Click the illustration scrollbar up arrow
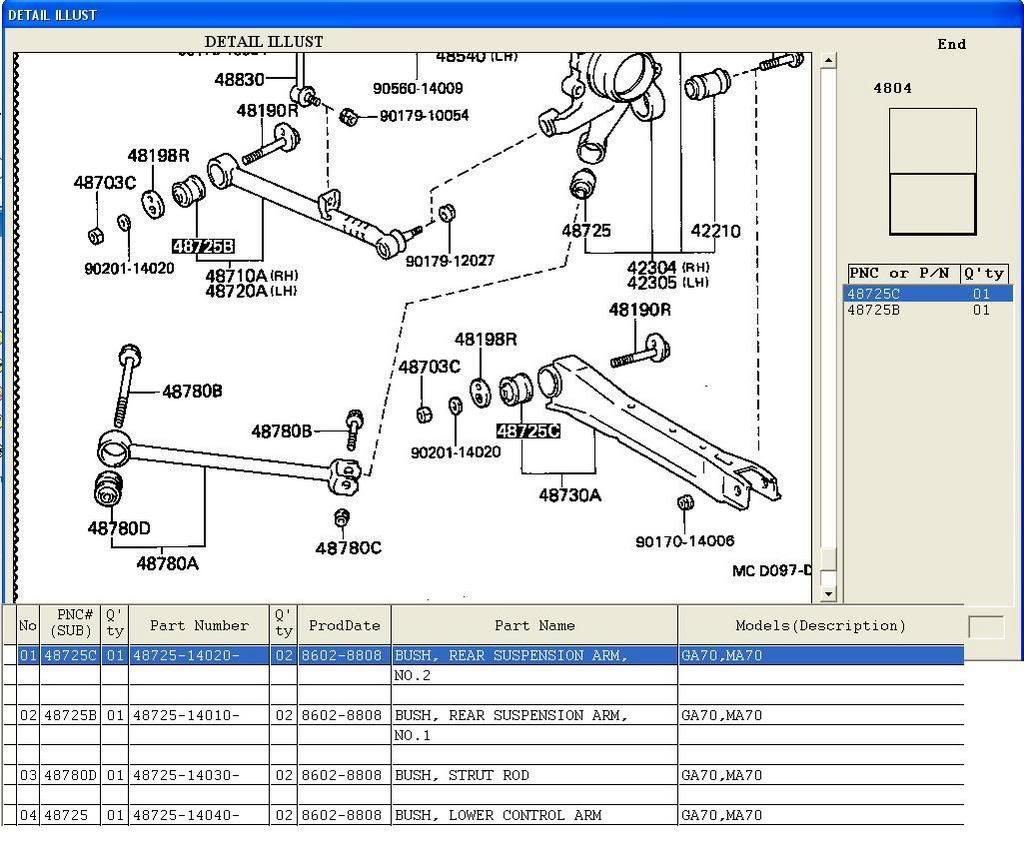The height and width of the screenshot is (855, 1024). pos(827,61)
